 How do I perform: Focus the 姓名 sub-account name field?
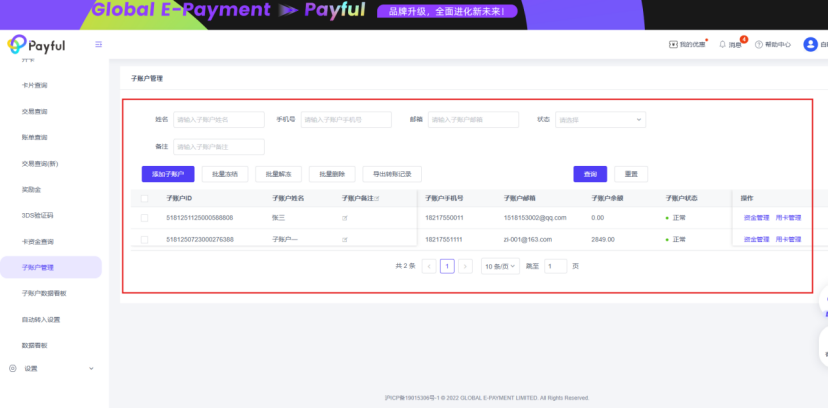point(219,120)
